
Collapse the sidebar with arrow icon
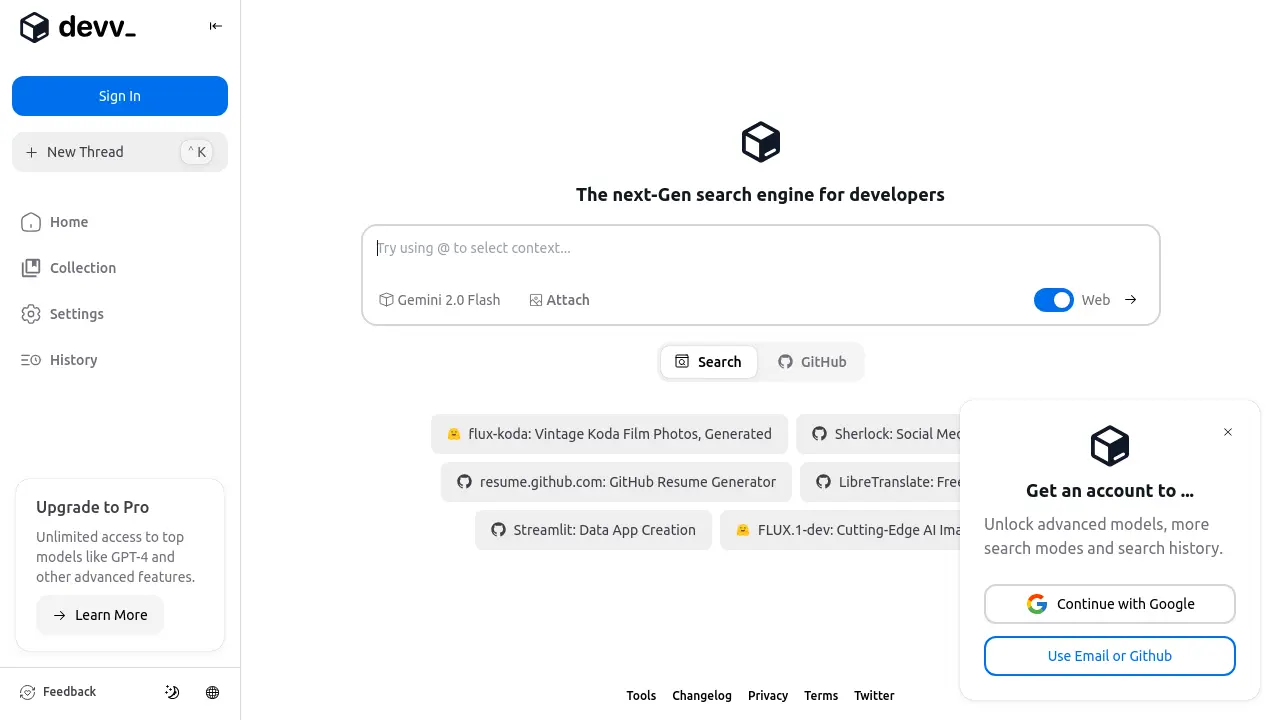pyautogui.click(x=215, y=26)
